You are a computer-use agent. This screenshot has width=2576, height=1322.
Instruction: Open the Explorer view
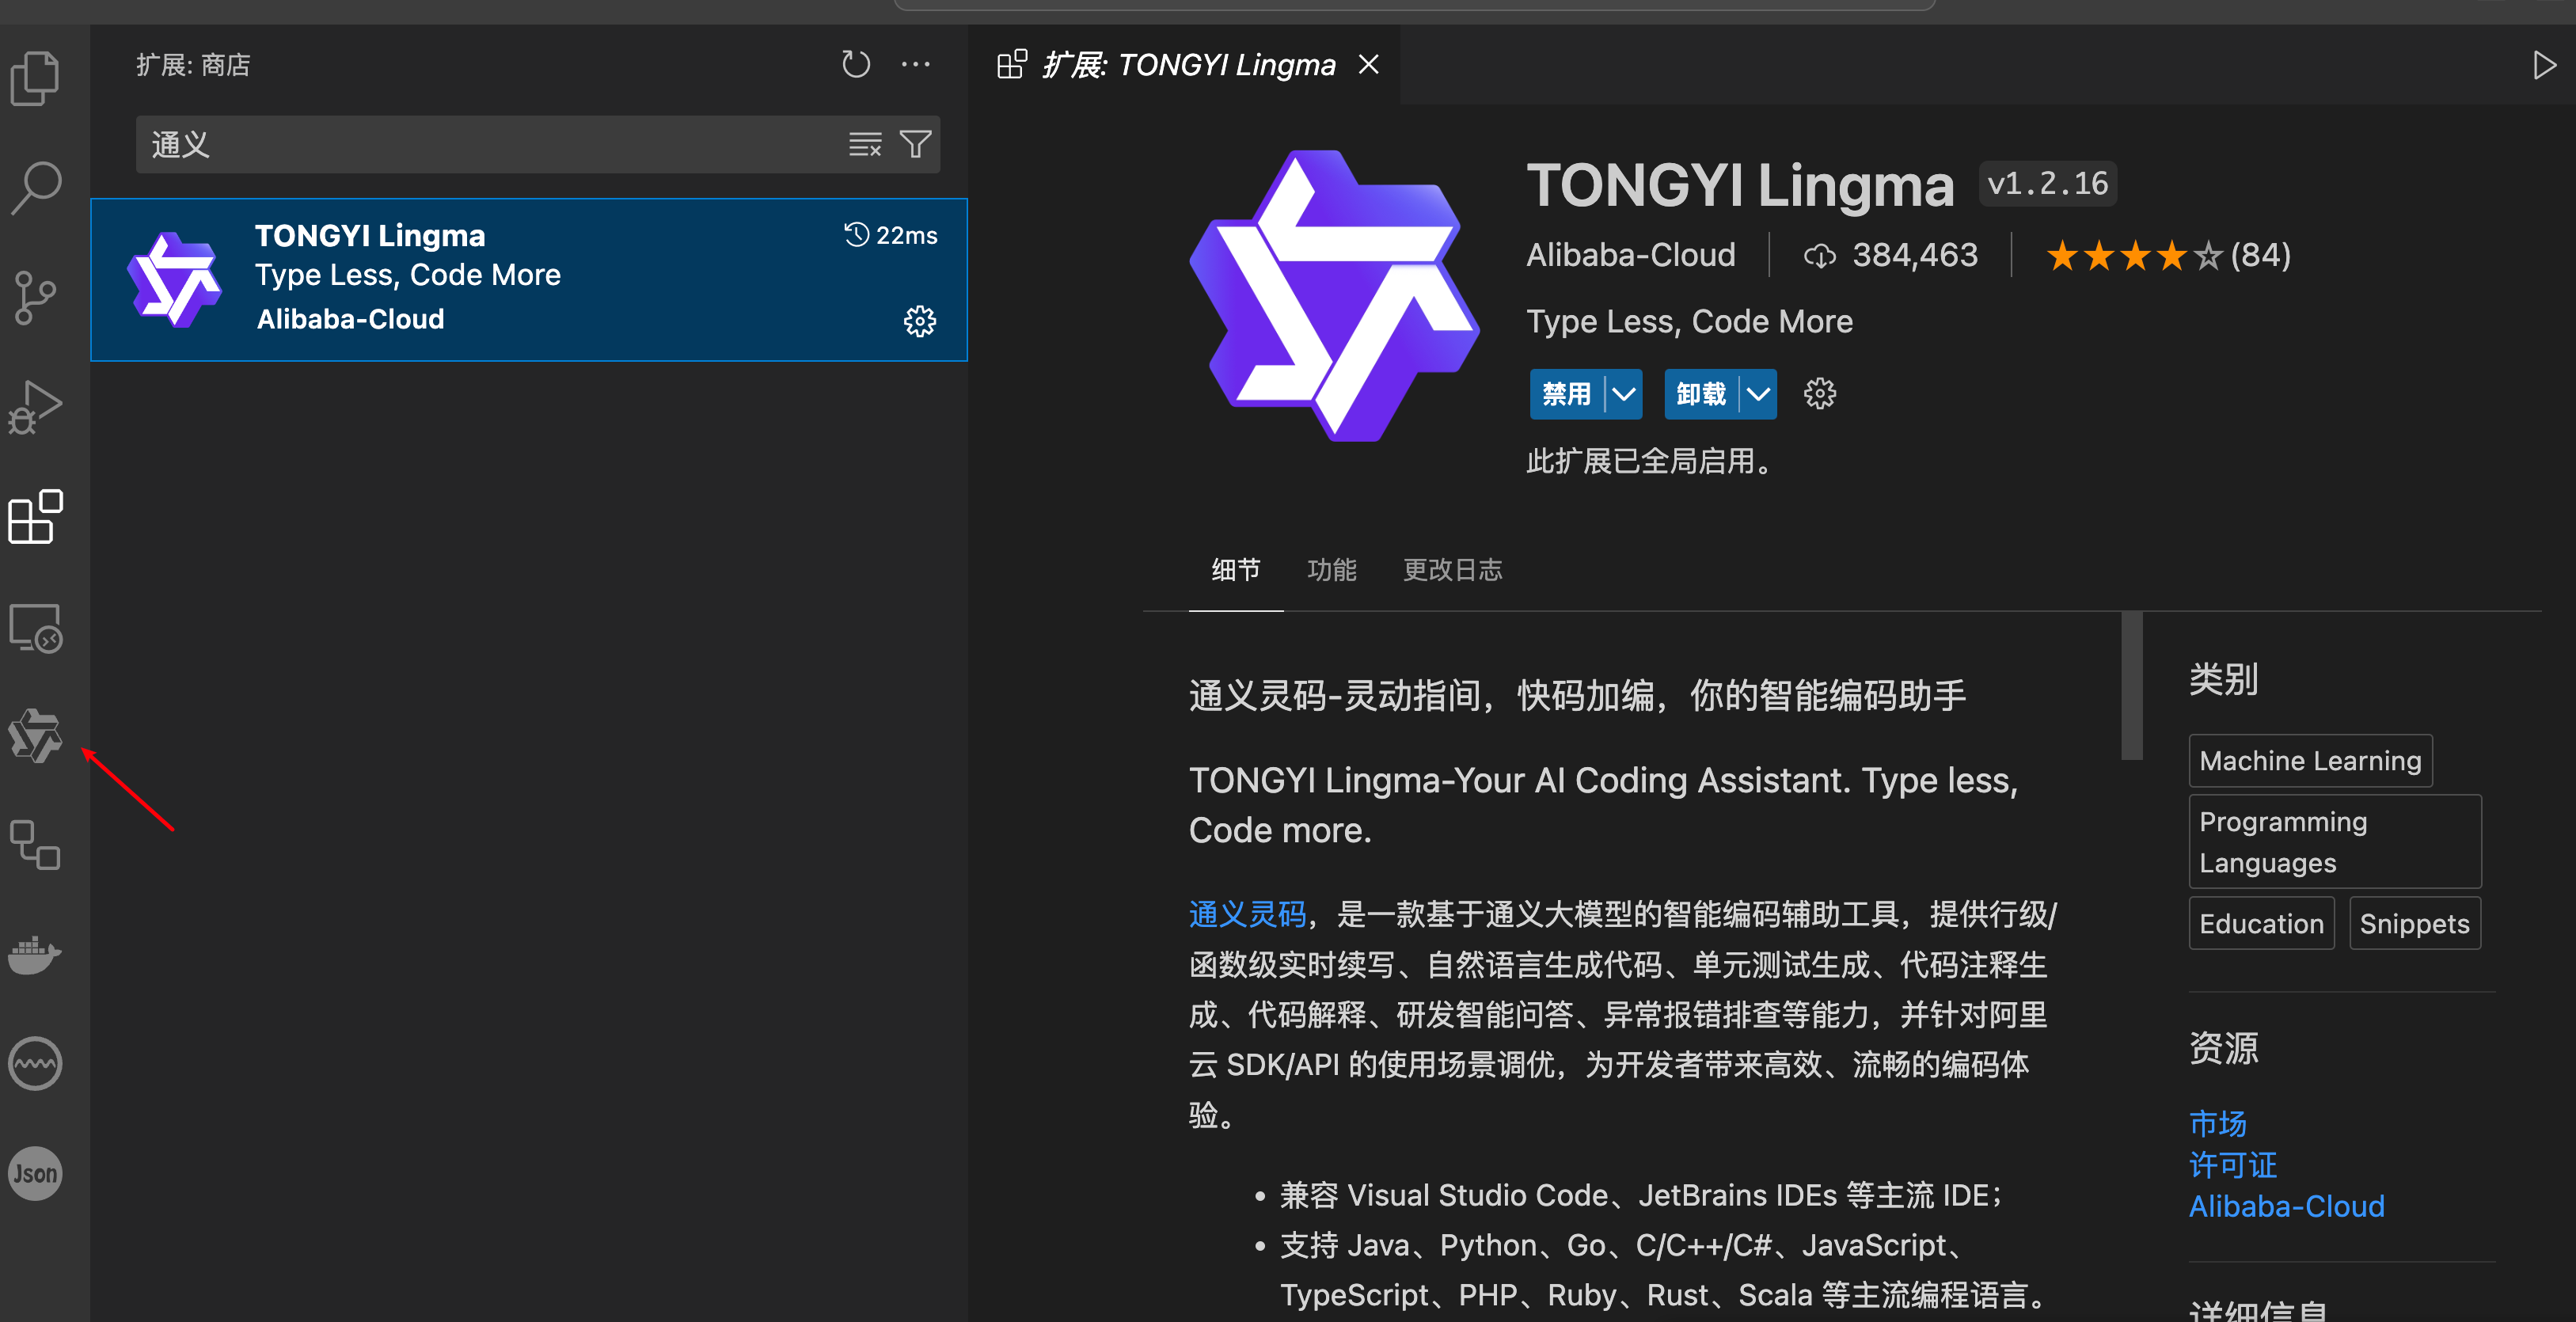[36, 78]
